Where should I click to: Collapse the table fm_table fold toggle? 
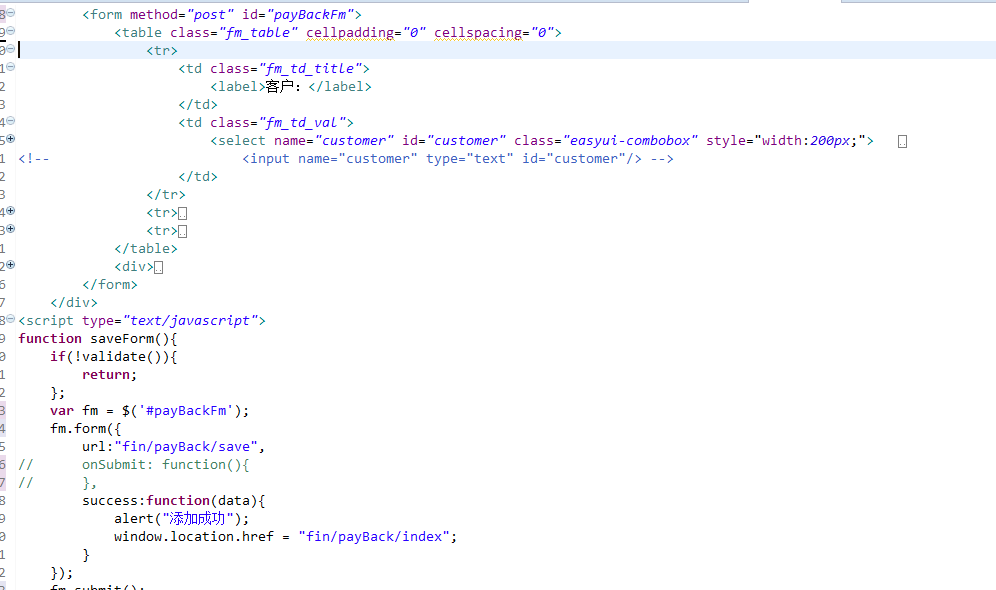[x=11, y=30]
